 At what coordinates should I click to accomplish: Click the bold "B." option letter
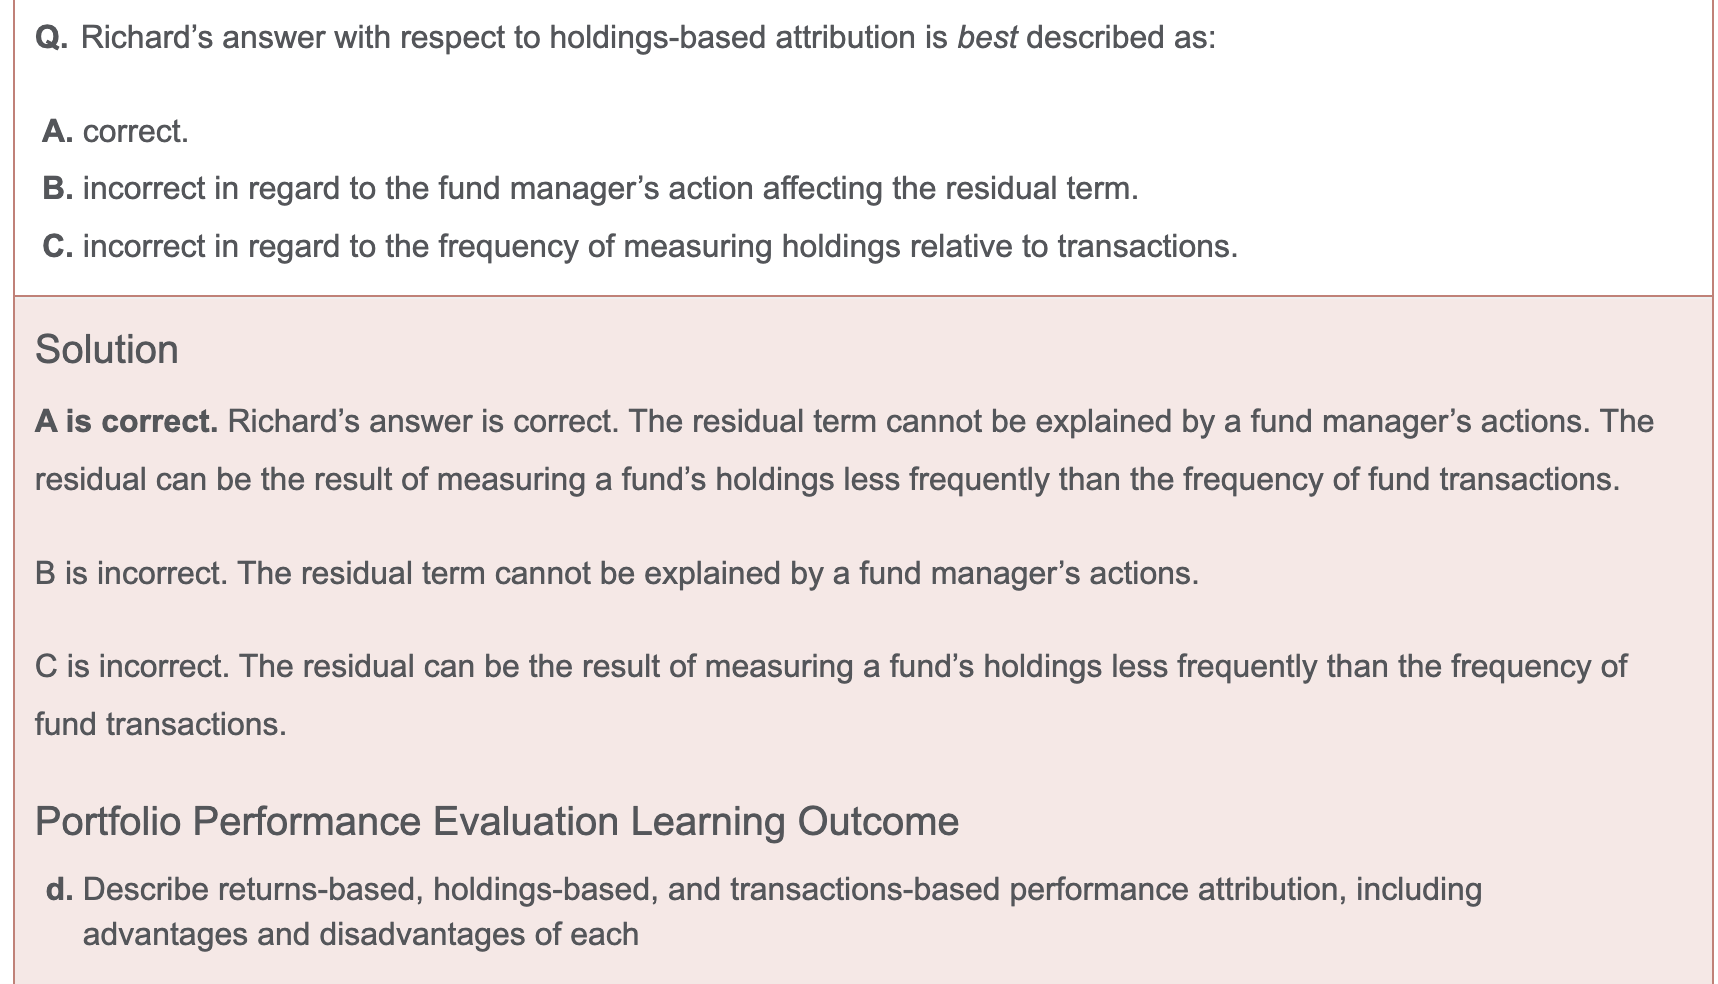tap(57, 188)
